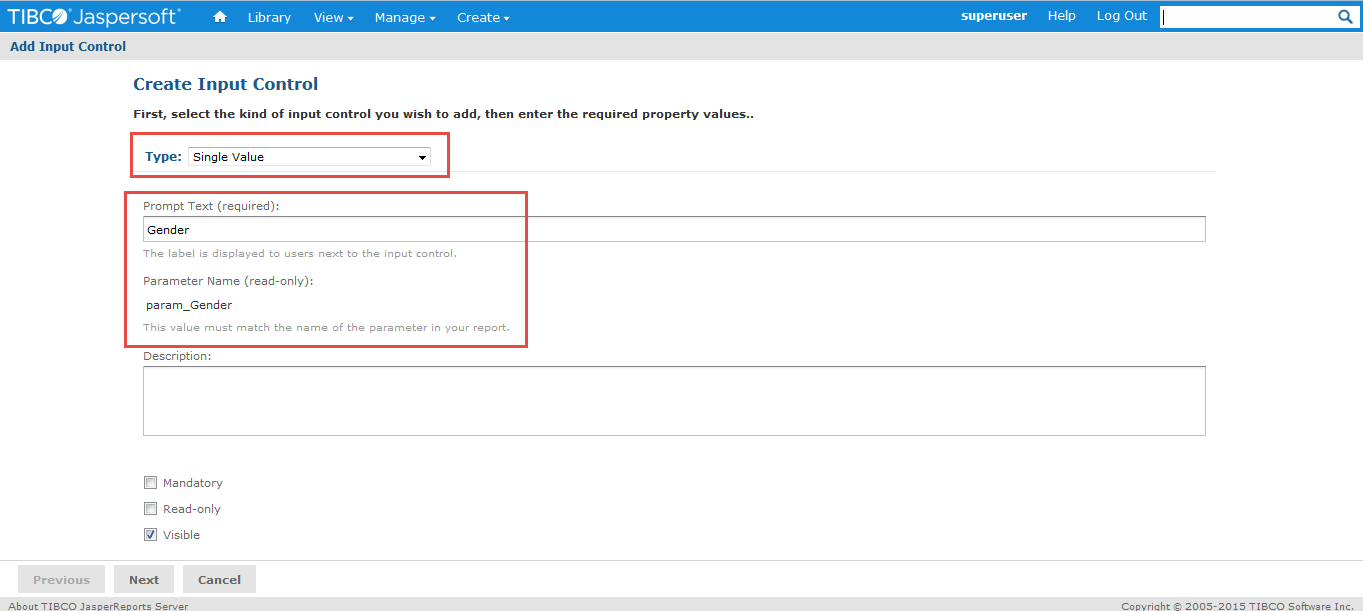The height and width of the screenshot is (611, 1363).
Task: Click the search magnifier icon
Action: tap(1345, 16)
